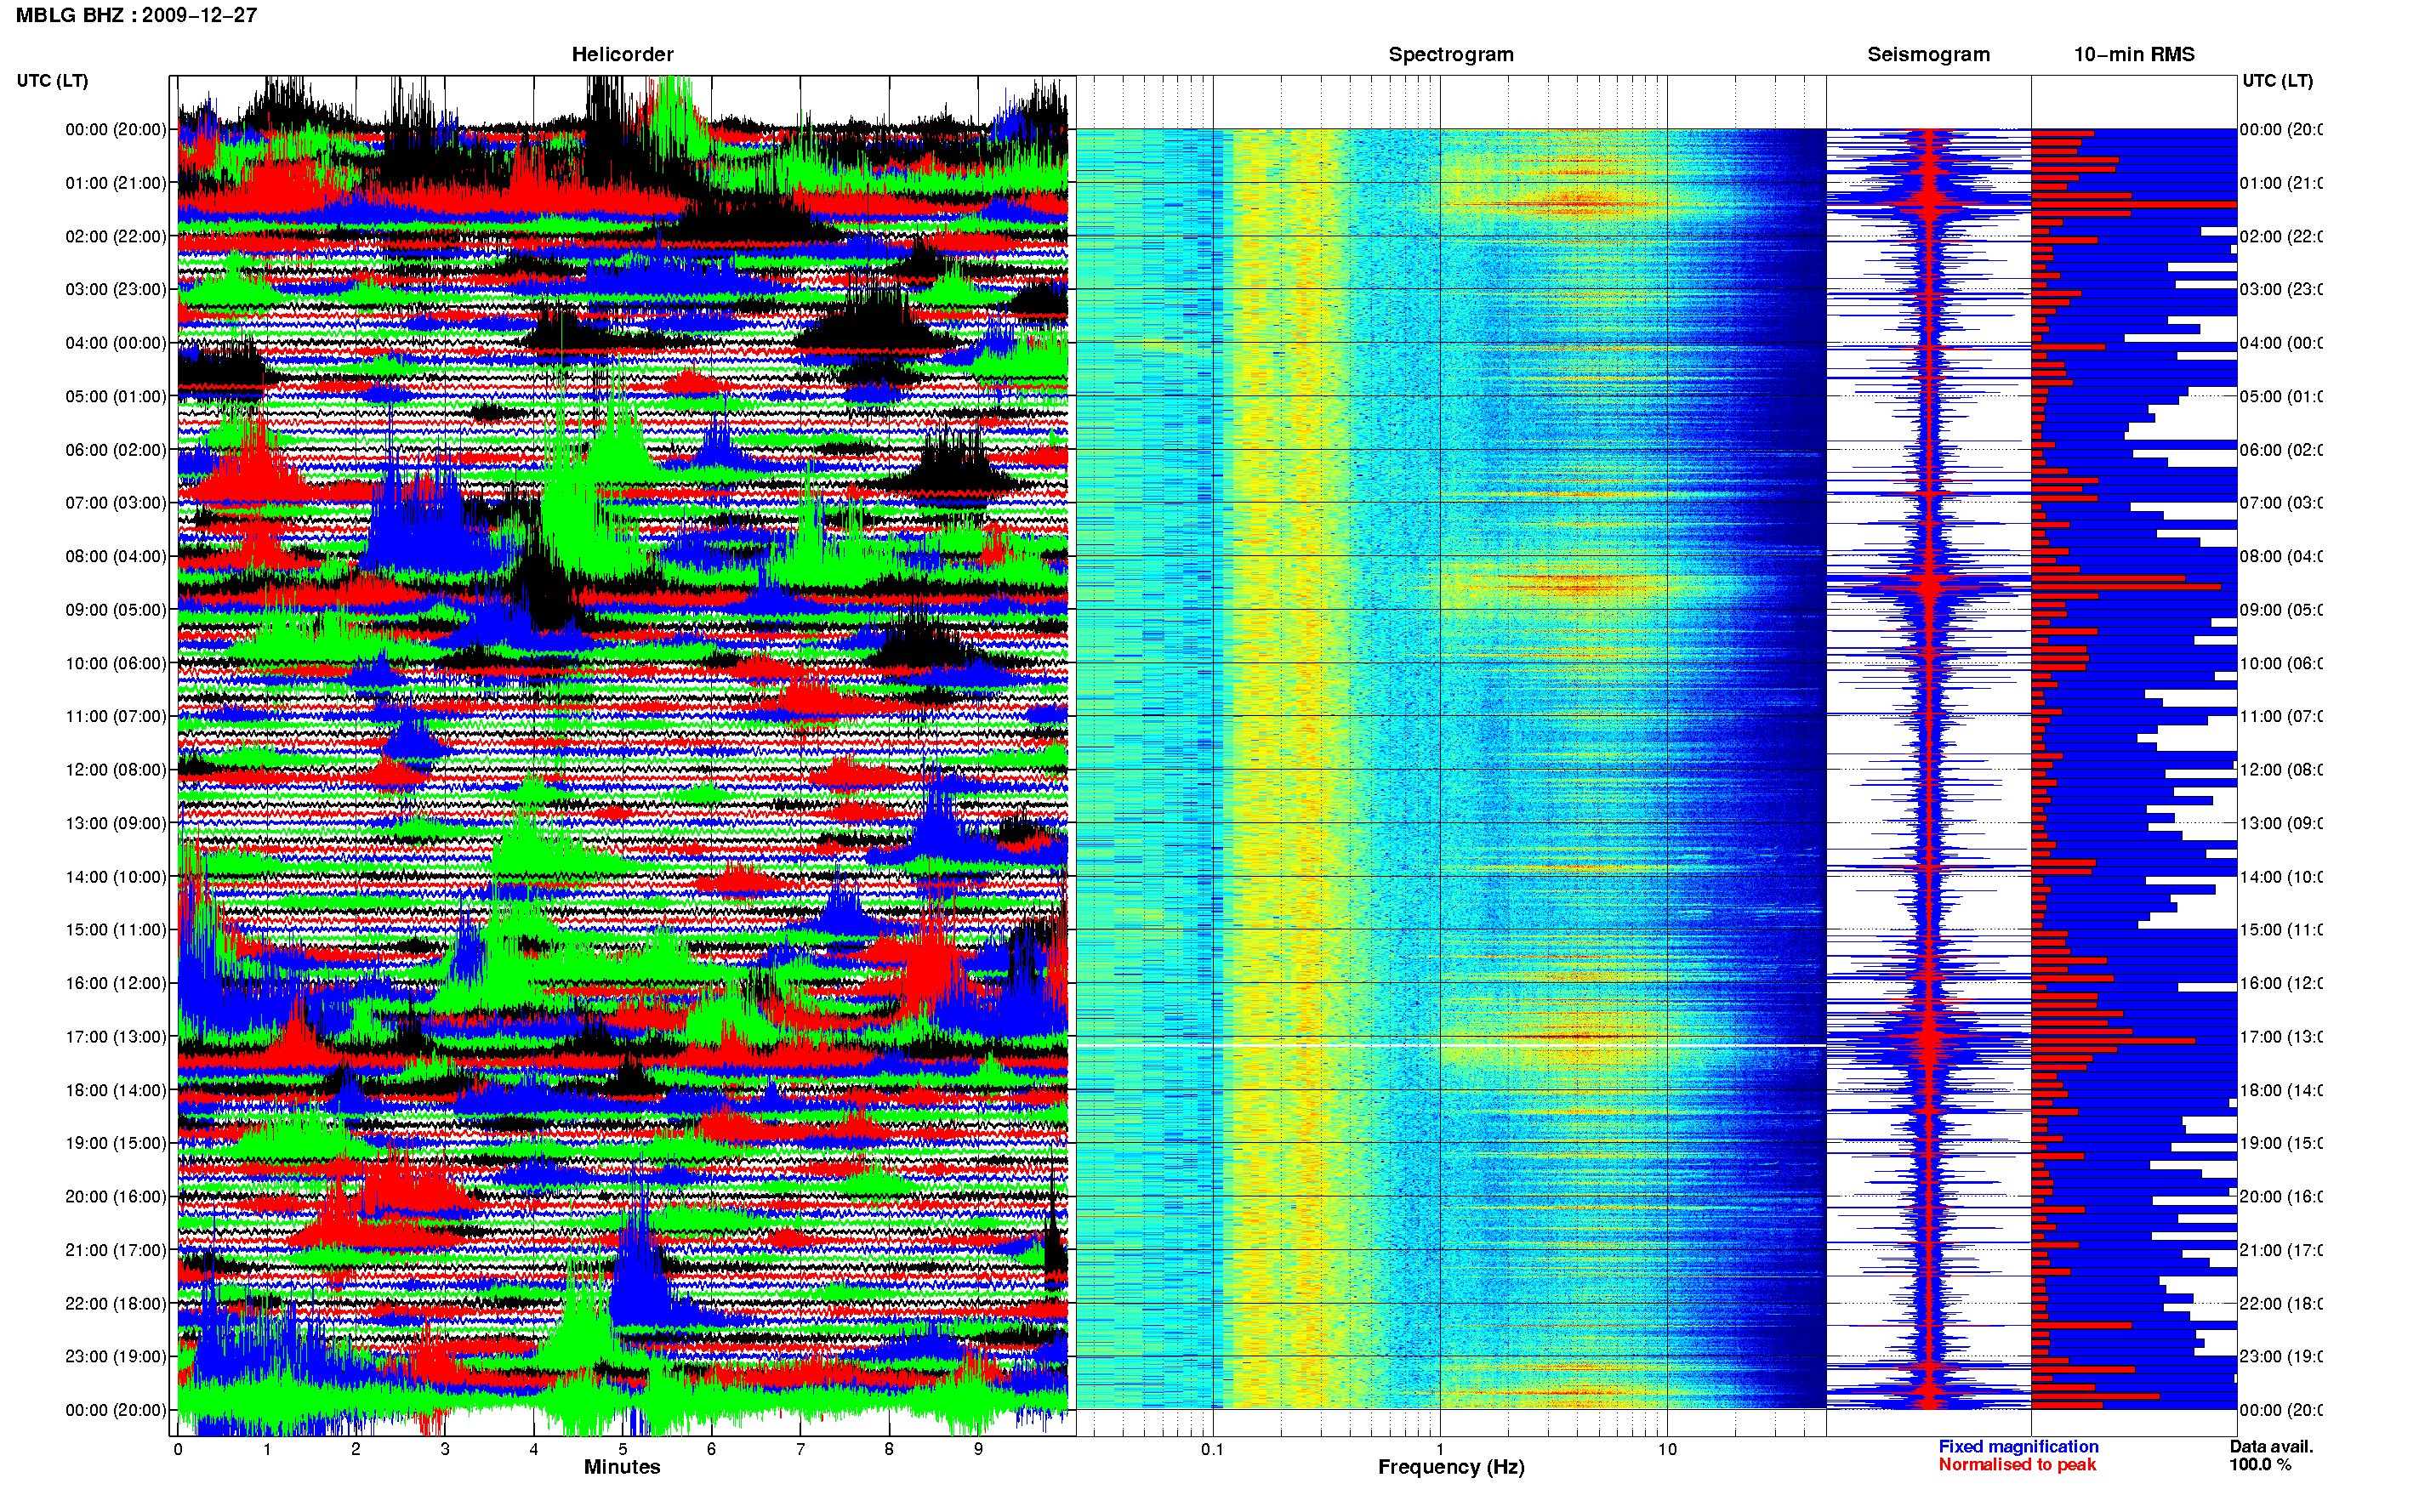Viewport: 2419px width, 1512px height.
Task: Click the right-side time label at 12:00
Action: 2281,770
